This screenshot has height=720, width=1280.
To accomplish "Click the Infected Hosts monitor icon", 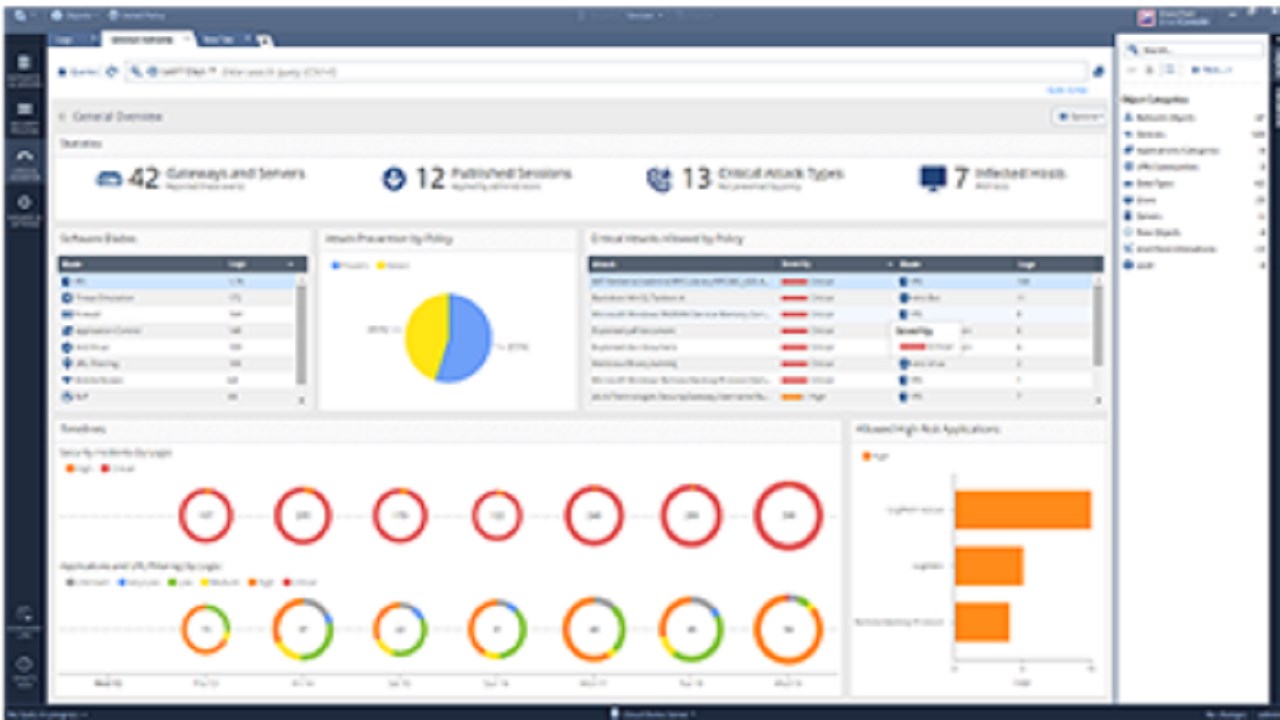I will click(x=932, y=179).
